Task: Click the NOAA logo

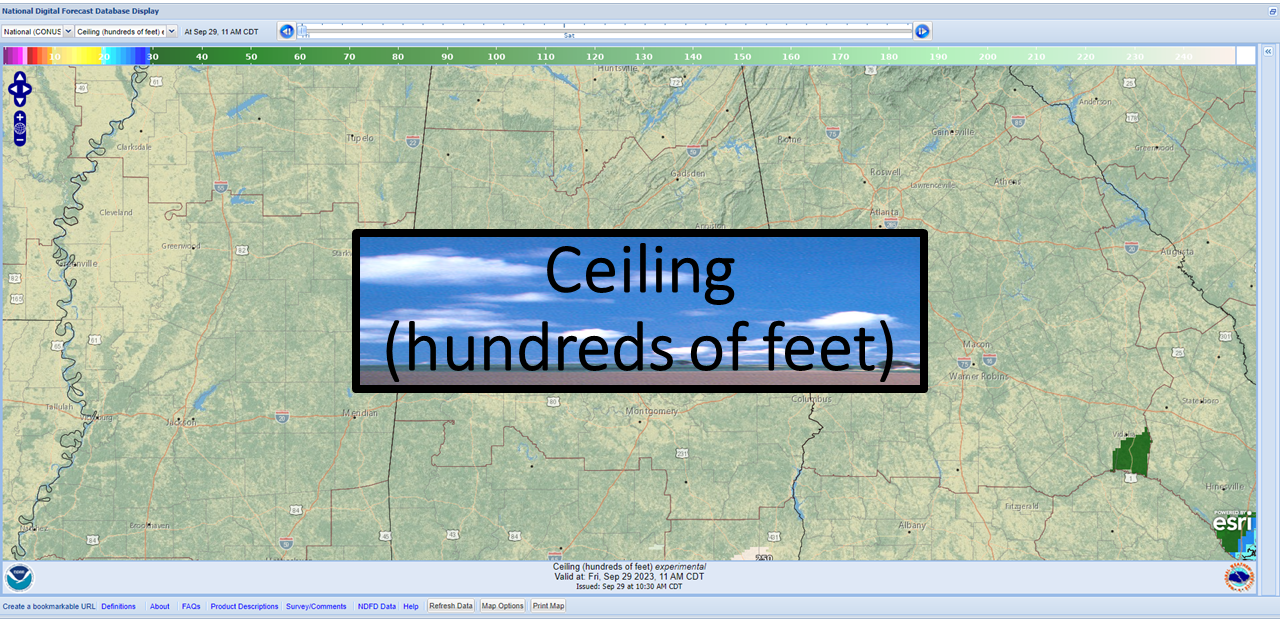Action: [x=18, y=577]
